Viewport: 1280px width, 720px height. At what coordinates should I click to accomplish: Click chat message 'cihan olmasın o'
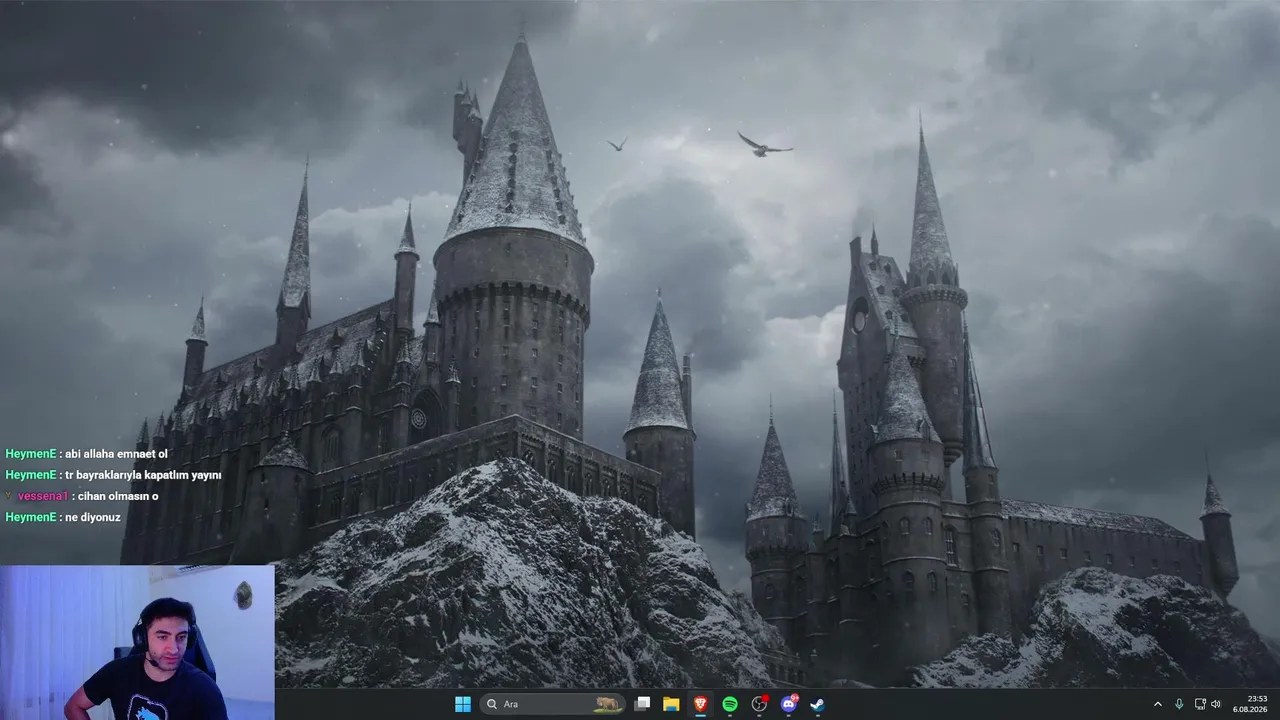pyautogui.click(x=117, y=496)
